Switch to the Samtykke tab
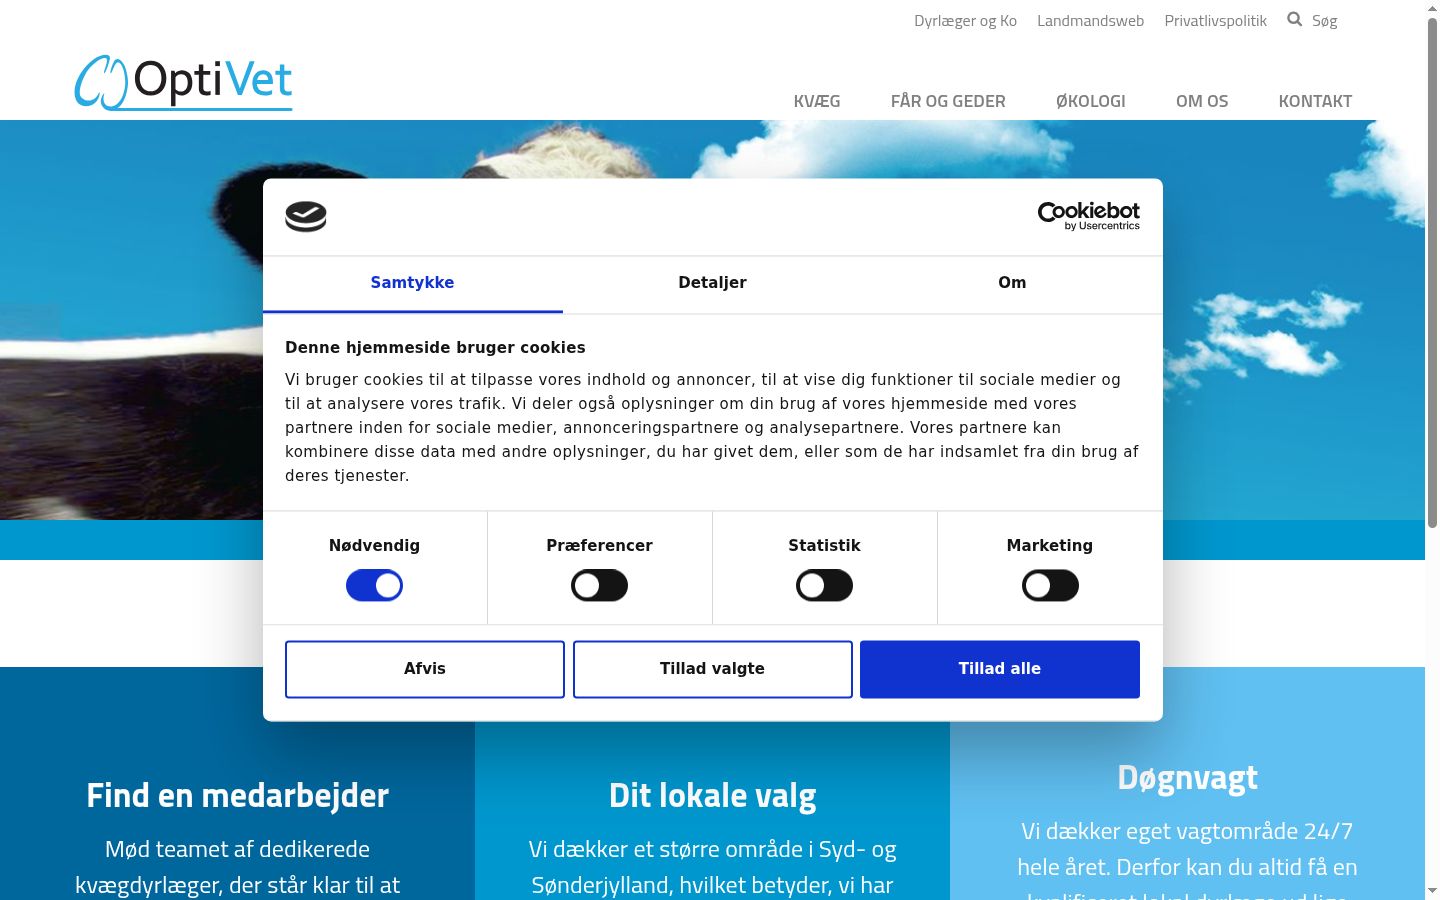Image resolution: width=1440 pixels, height=900 pixels. click(x=413, y=283)
